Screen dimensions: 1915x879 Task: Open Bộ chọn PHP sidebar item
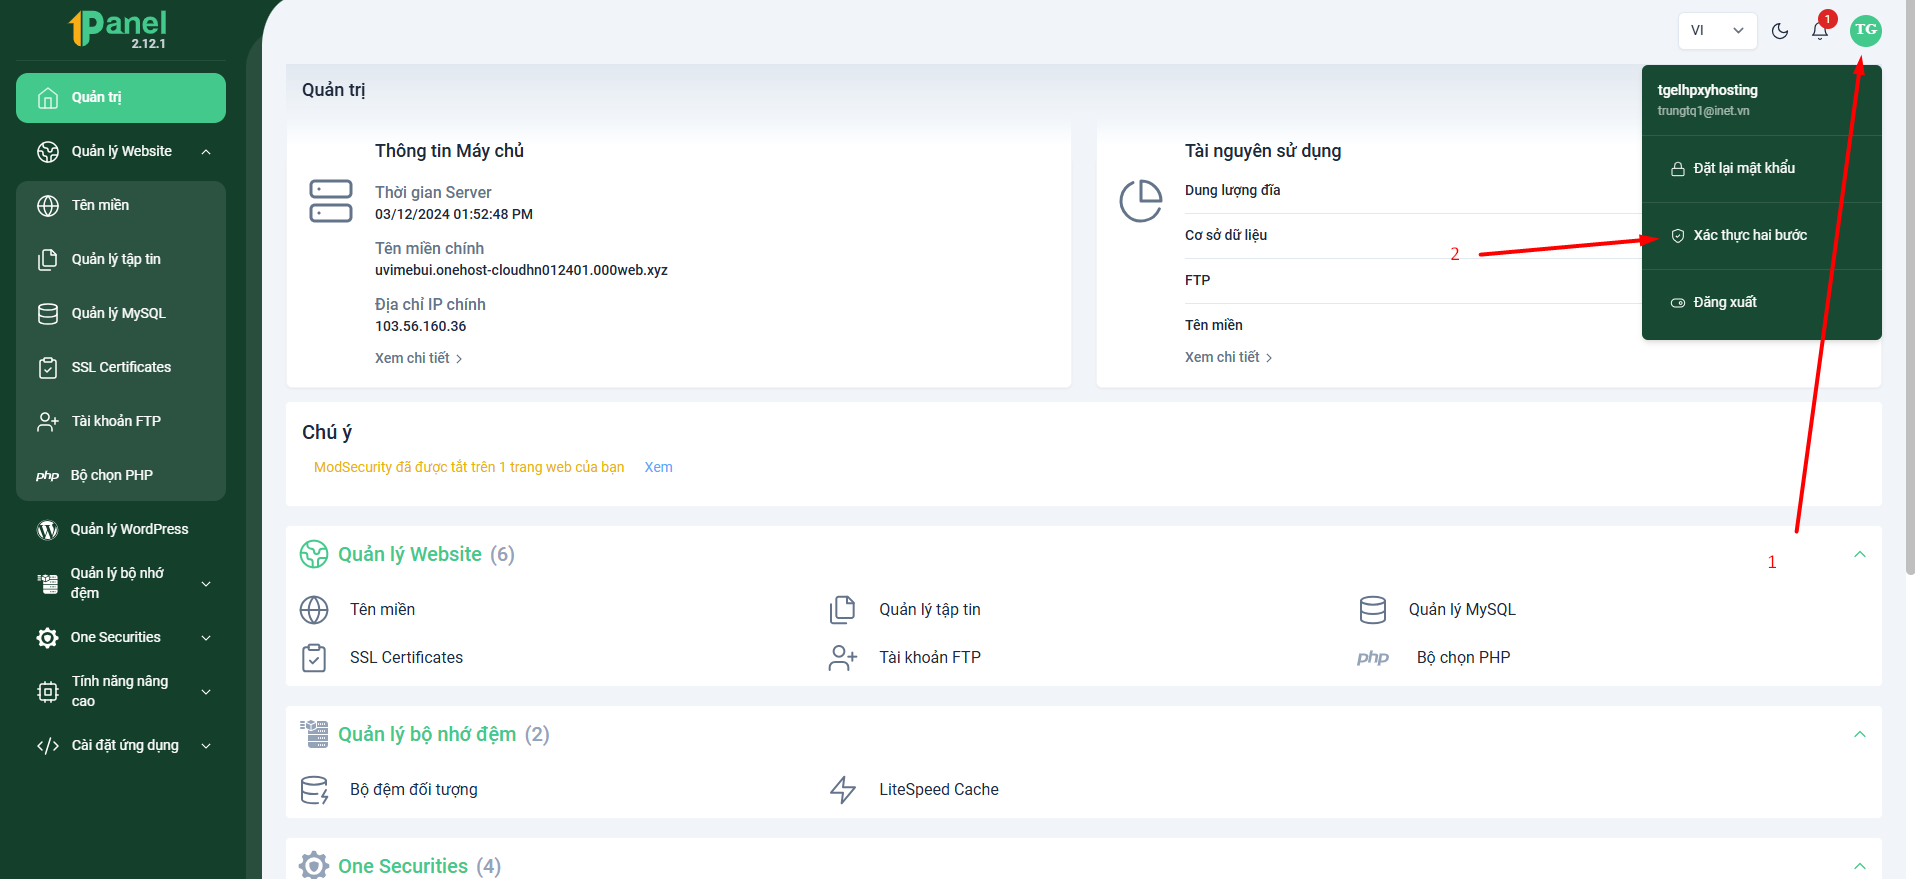click(x=121, y=476)
